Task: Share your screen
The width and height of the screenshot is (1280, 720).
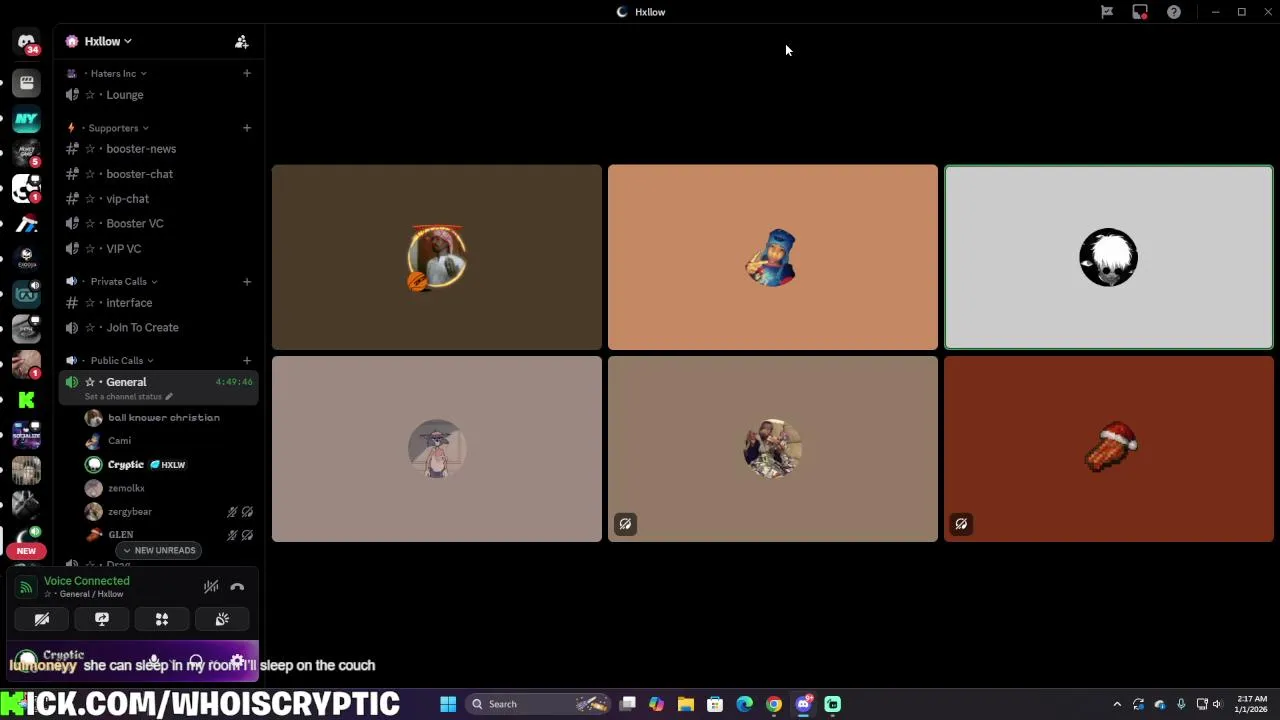Action: (x=102, y=619)
